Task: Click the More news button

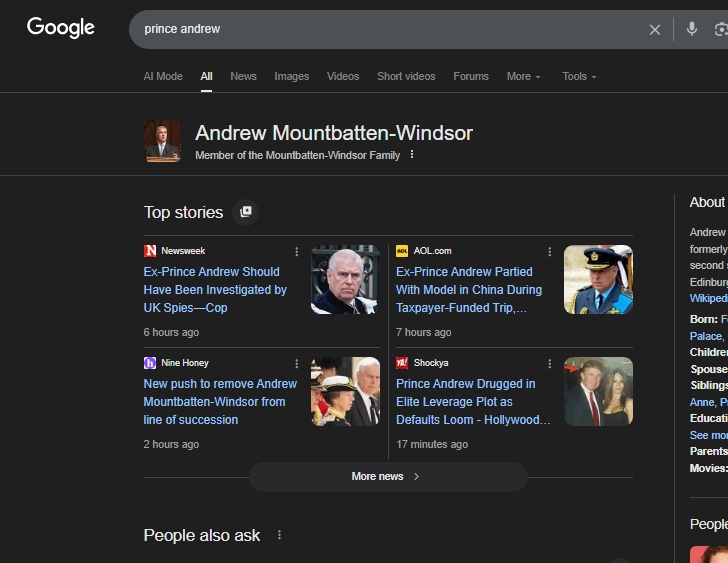Action: [x=387, y=476]
